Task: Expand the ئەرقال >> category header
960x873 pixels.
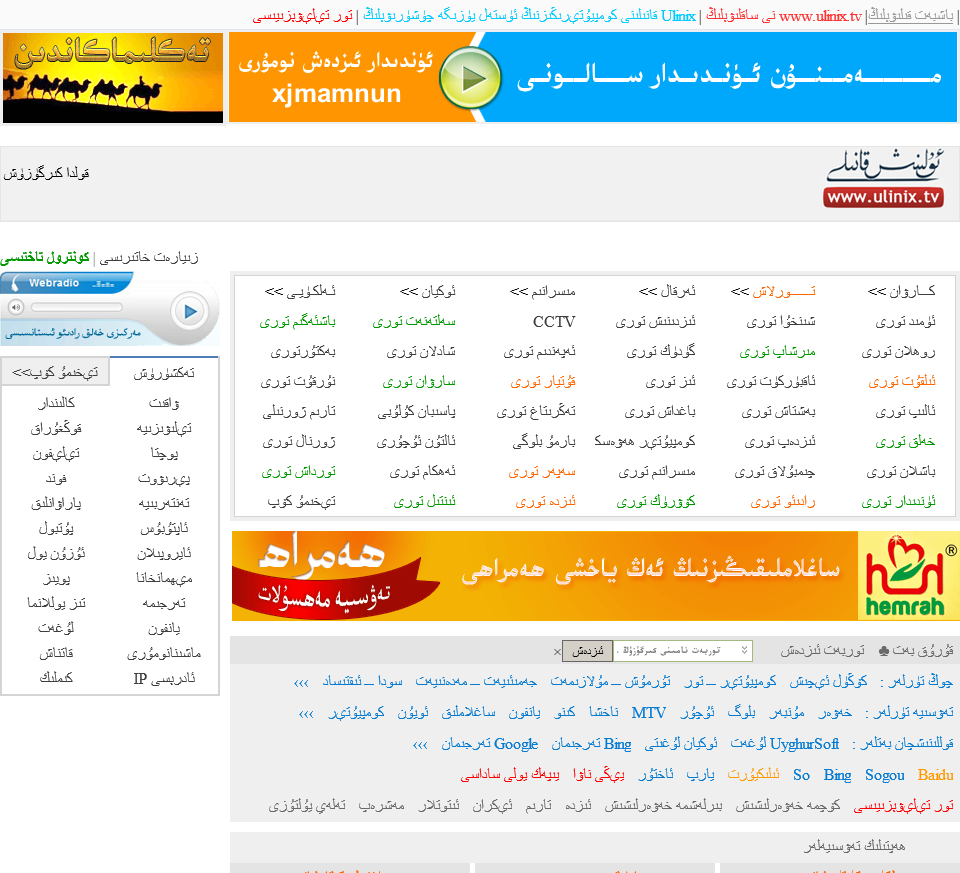Action: 667,291
